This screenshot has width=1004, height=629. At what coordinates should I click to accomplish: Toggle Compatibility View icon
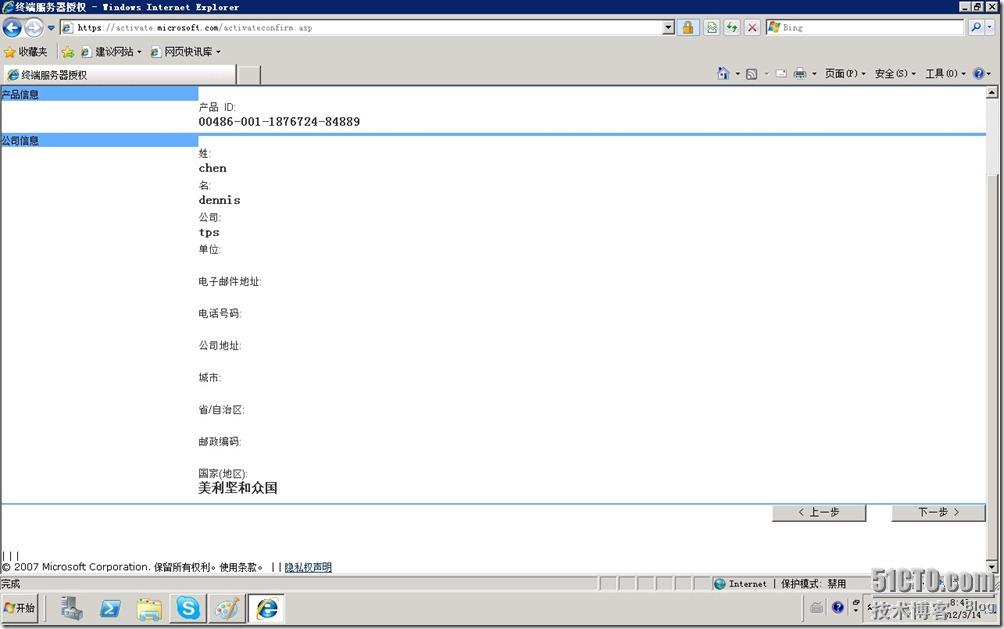coord(711,28)
